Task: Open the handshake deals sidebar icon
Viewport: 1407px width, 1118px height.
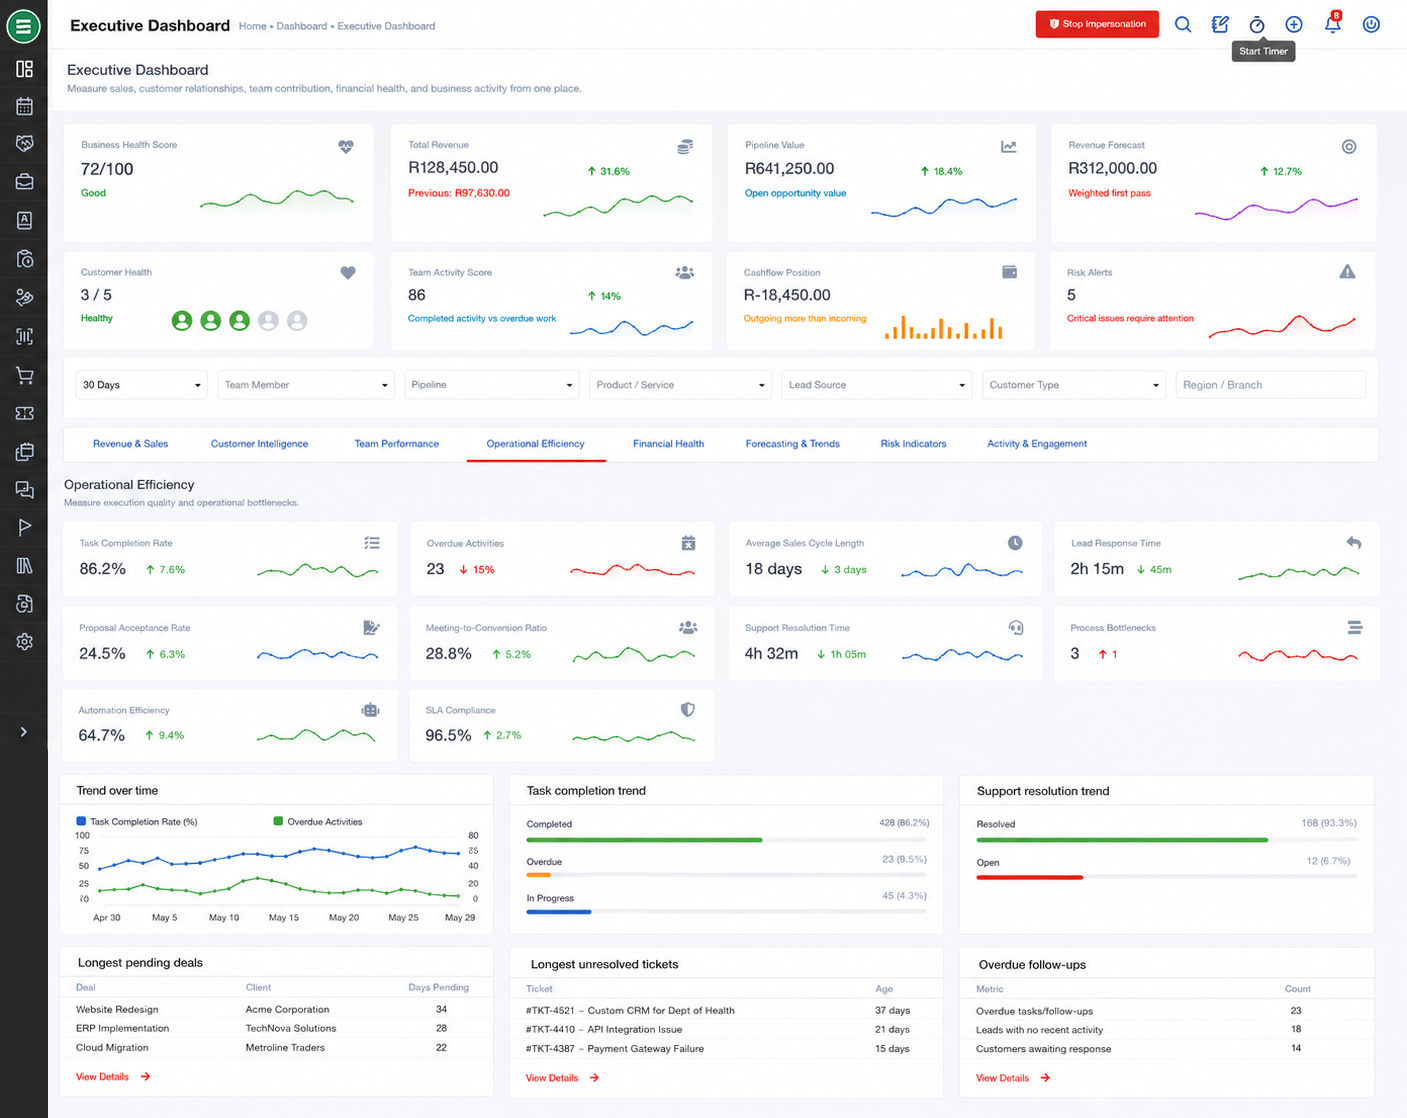Action: [x=24, y=144]
